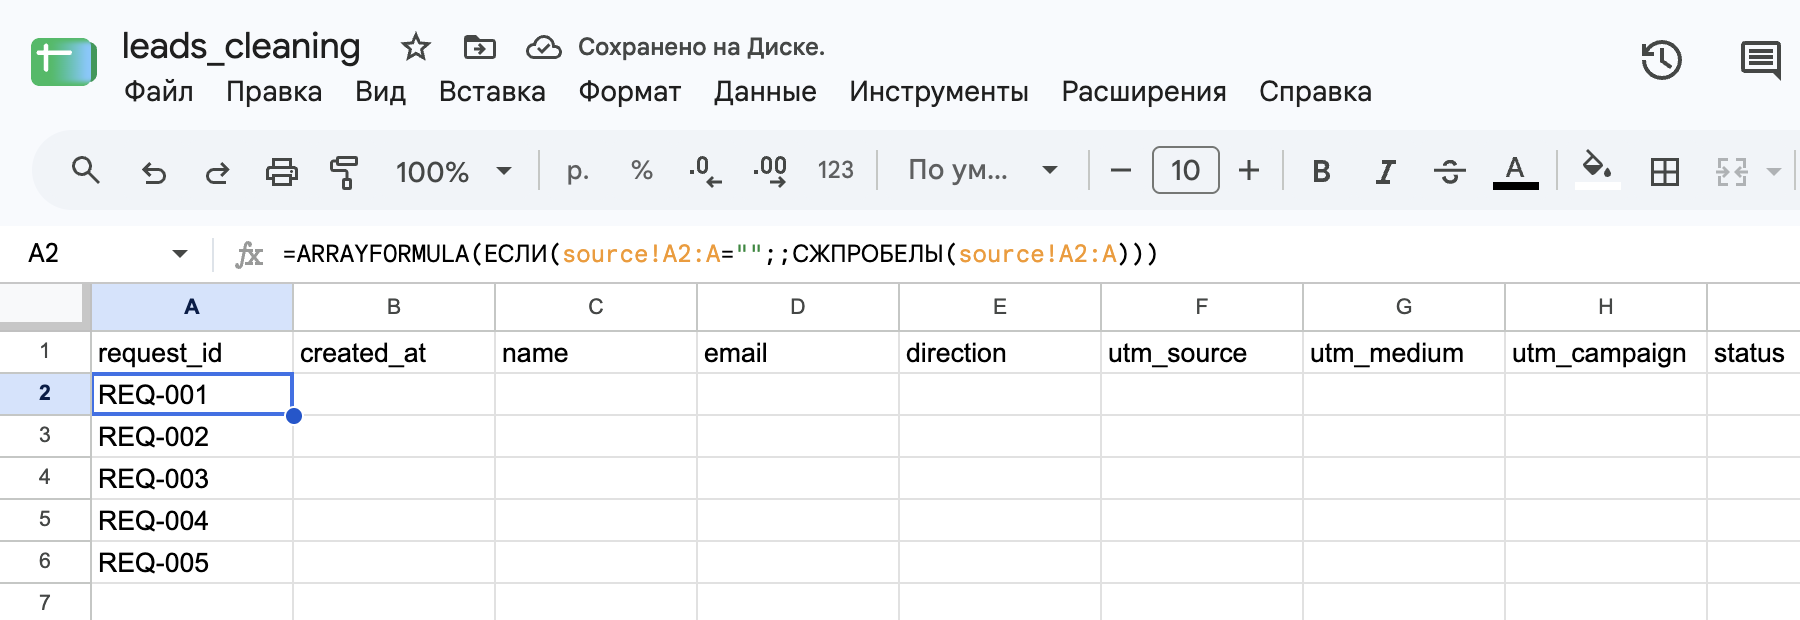Move document to folder icon
Viewport: 1800px width, 620px height.
tap(480, 47)
